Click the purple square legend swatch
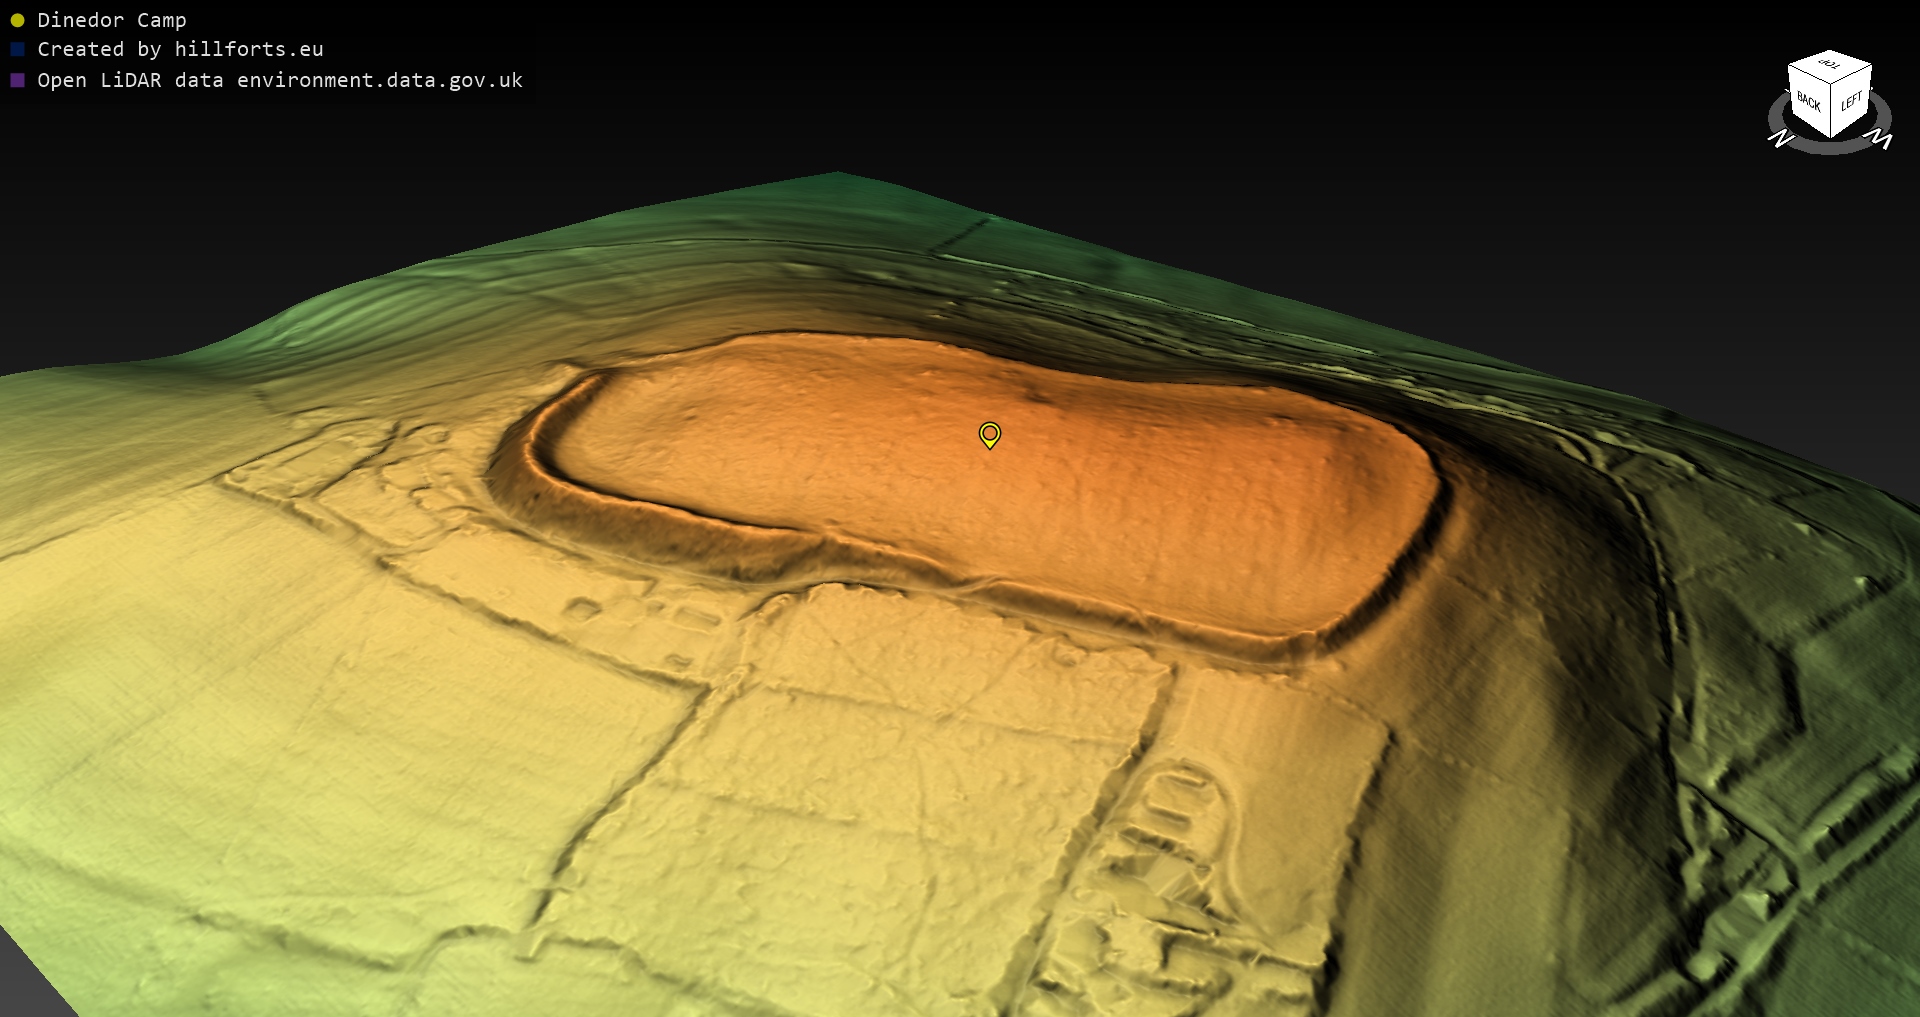 pos(17,80)
